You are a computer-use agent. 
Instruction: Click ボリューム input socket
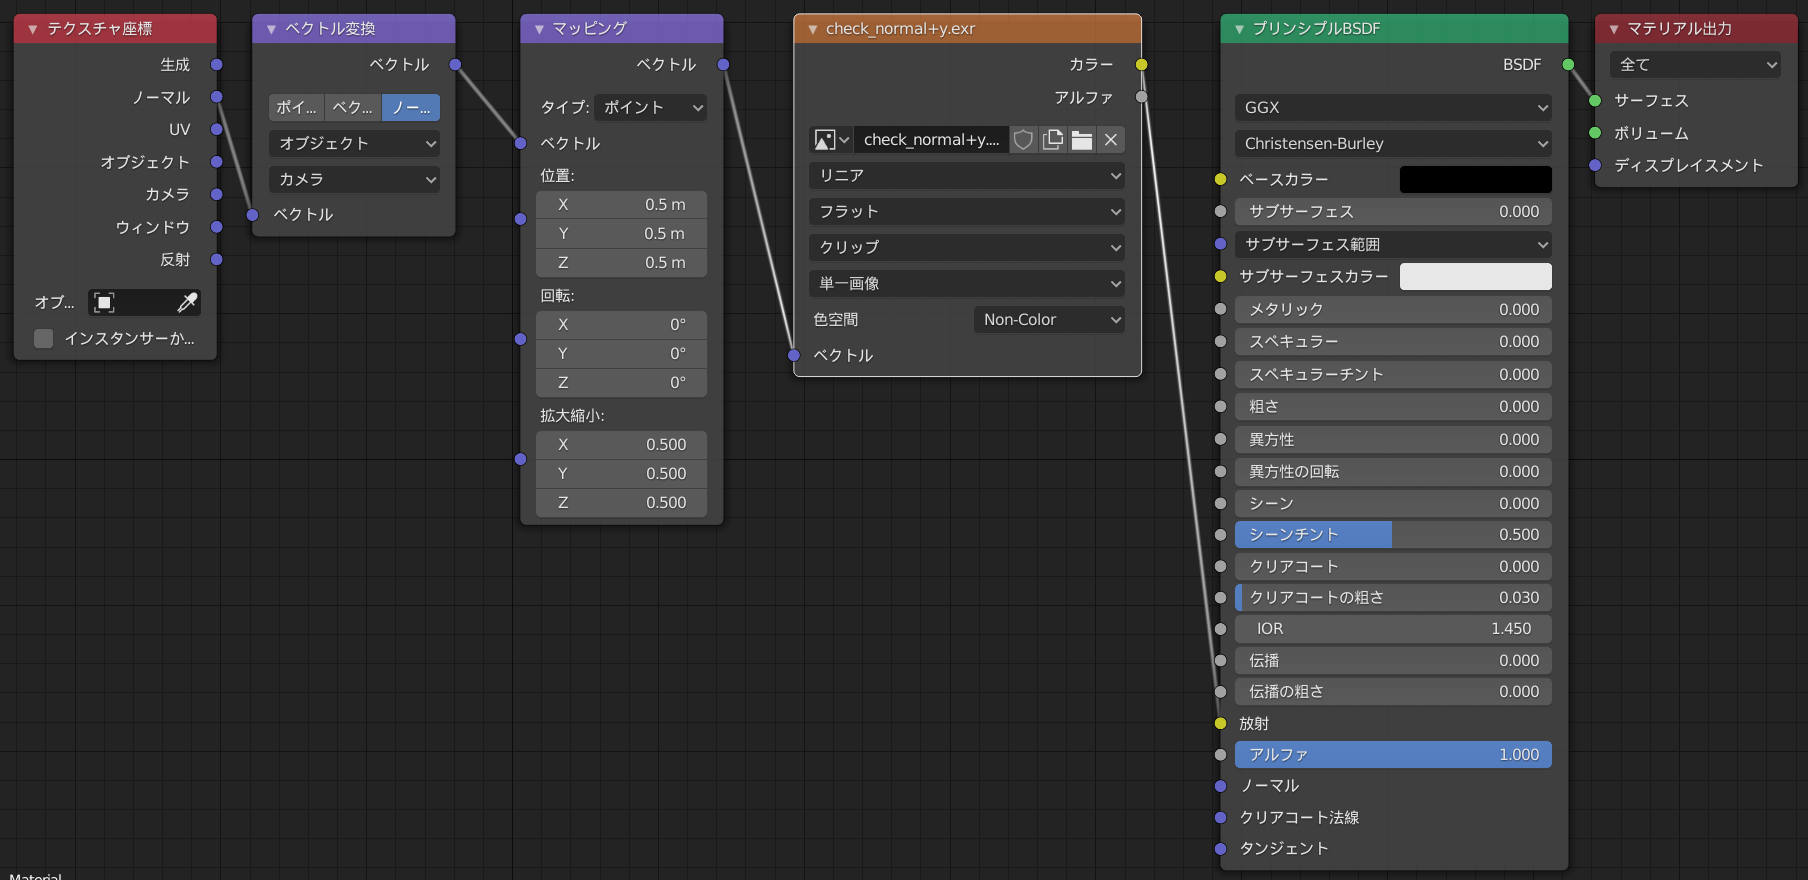(1595, 133)
